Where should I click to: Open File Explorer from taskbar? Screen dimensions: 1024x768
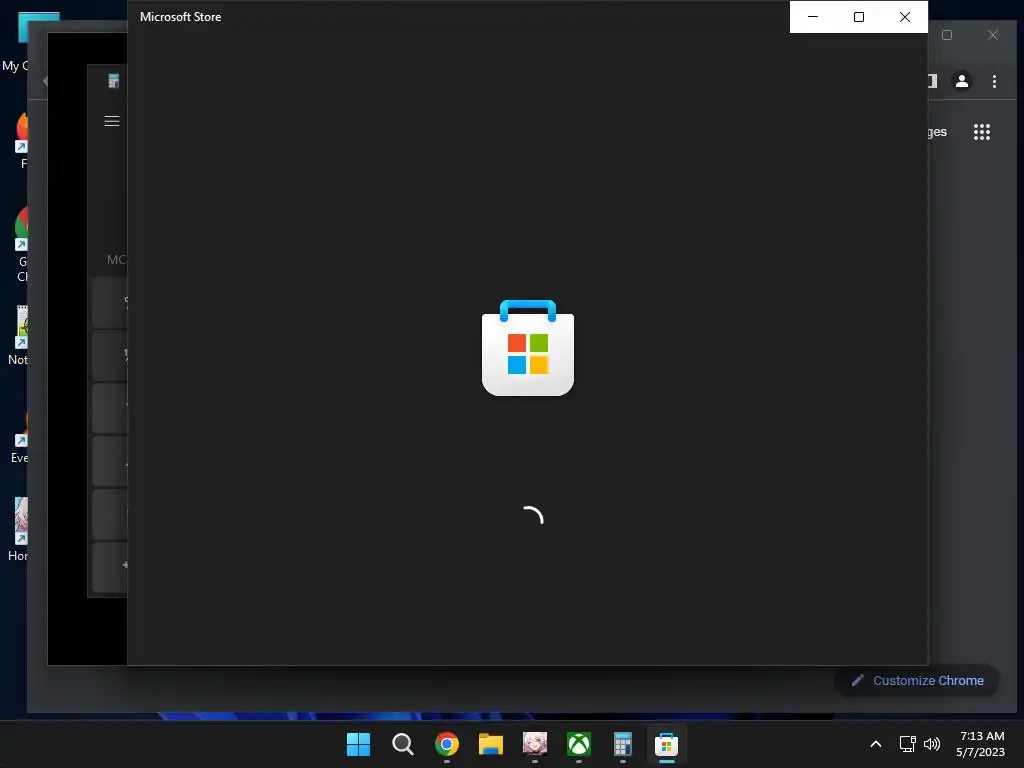point(490,744)
